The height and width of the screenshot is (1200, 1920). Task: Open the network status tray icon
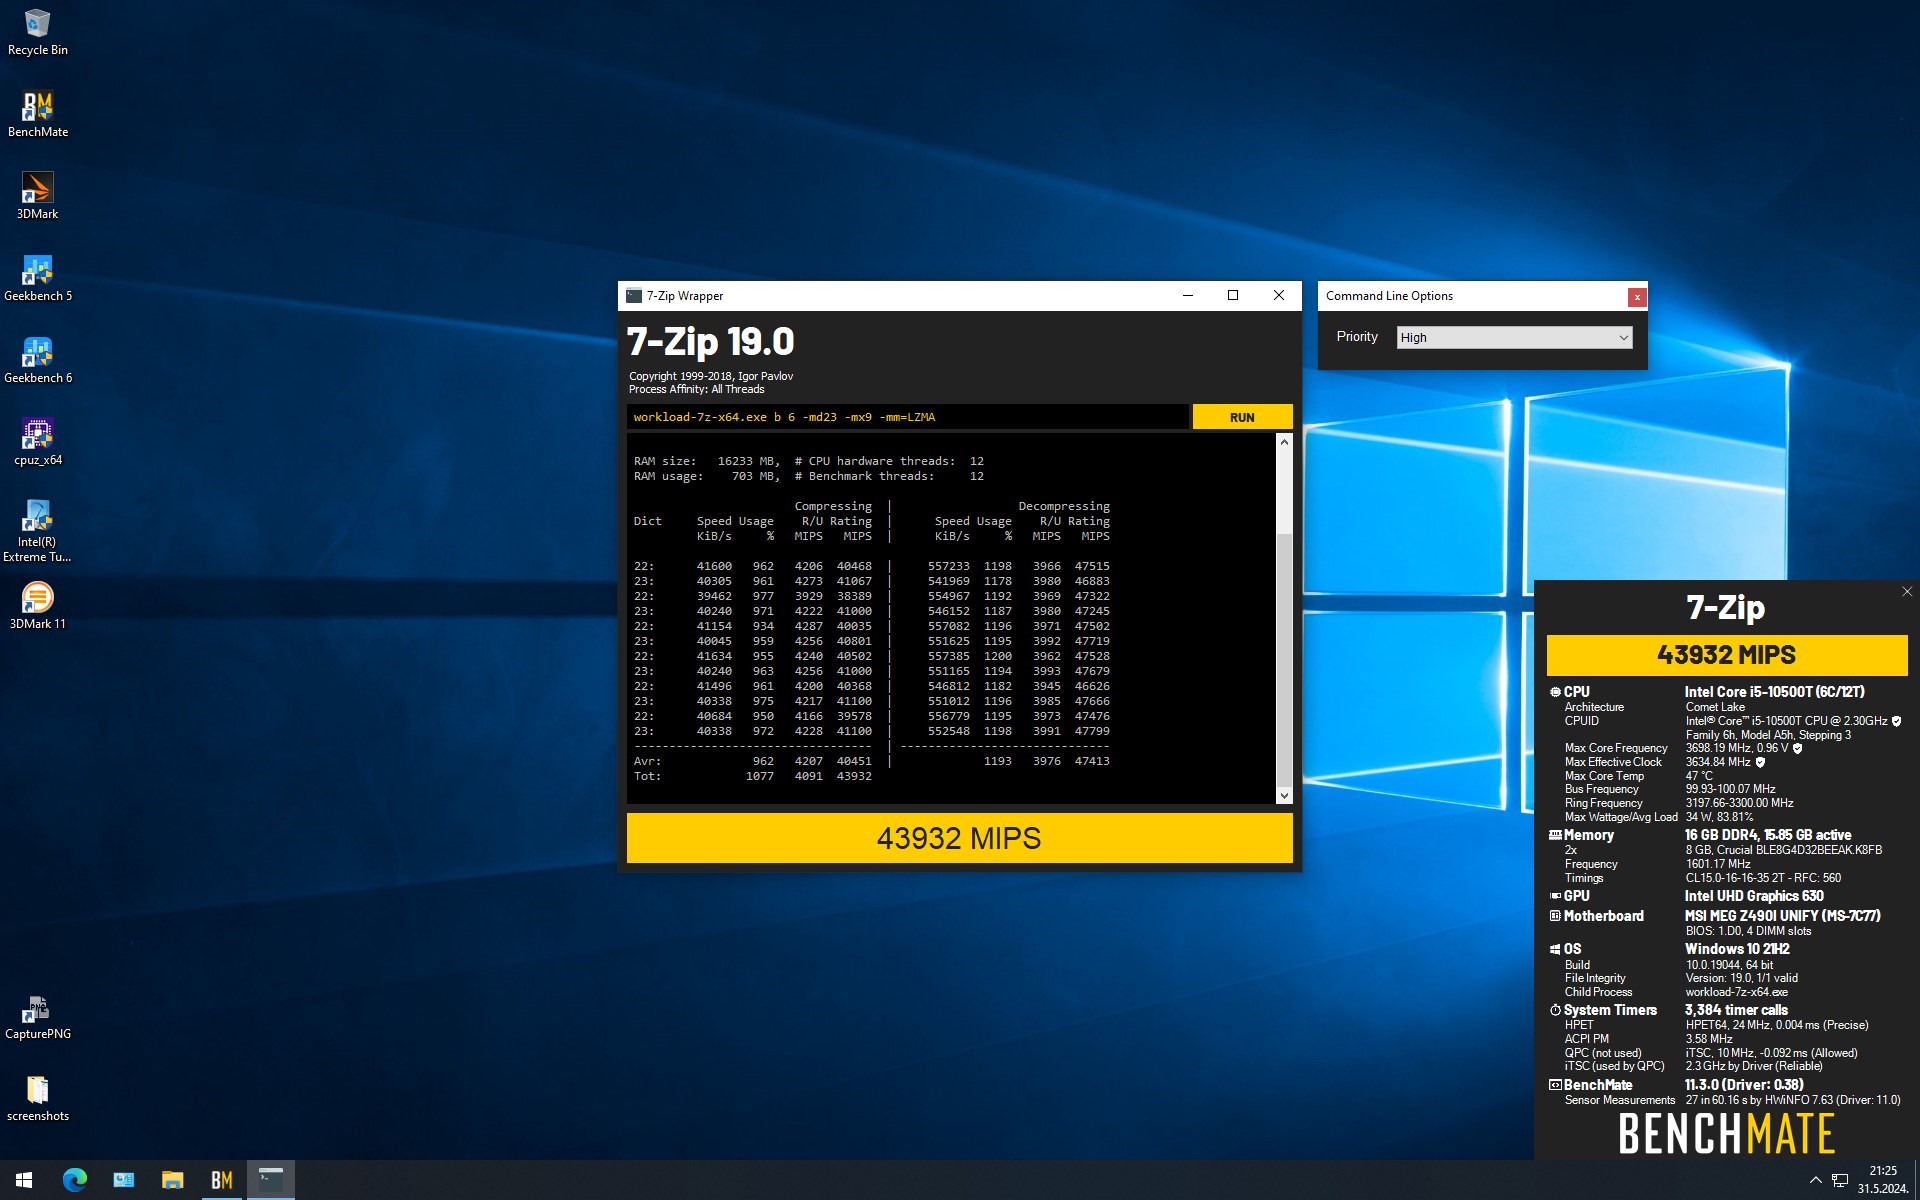pos(1840,1180)
